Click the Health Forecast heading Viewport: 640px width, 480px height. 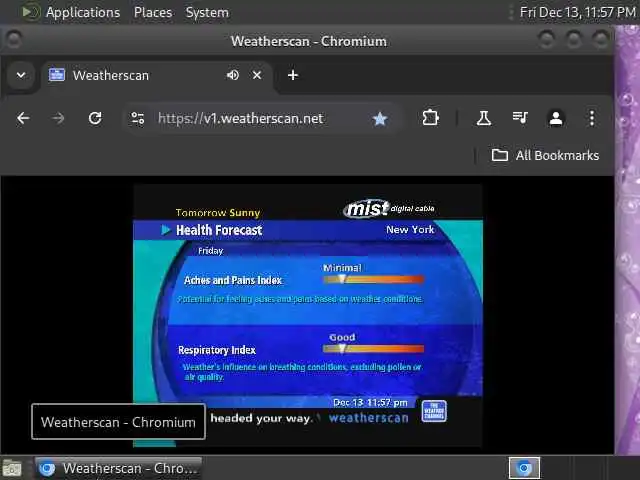point(219,230)
